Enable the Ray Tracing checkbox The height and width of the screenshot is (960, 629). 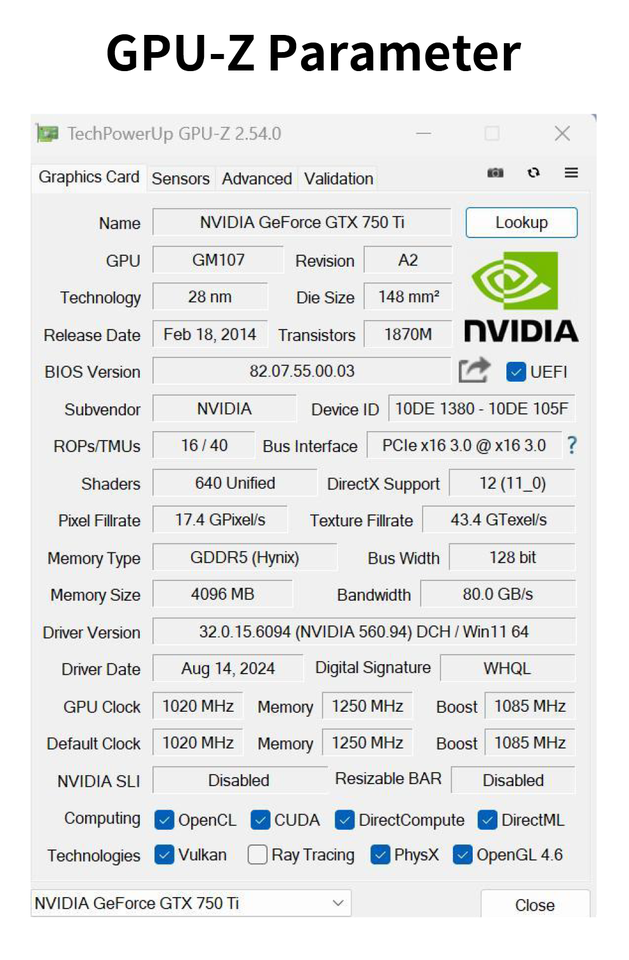tap(258, 855)
